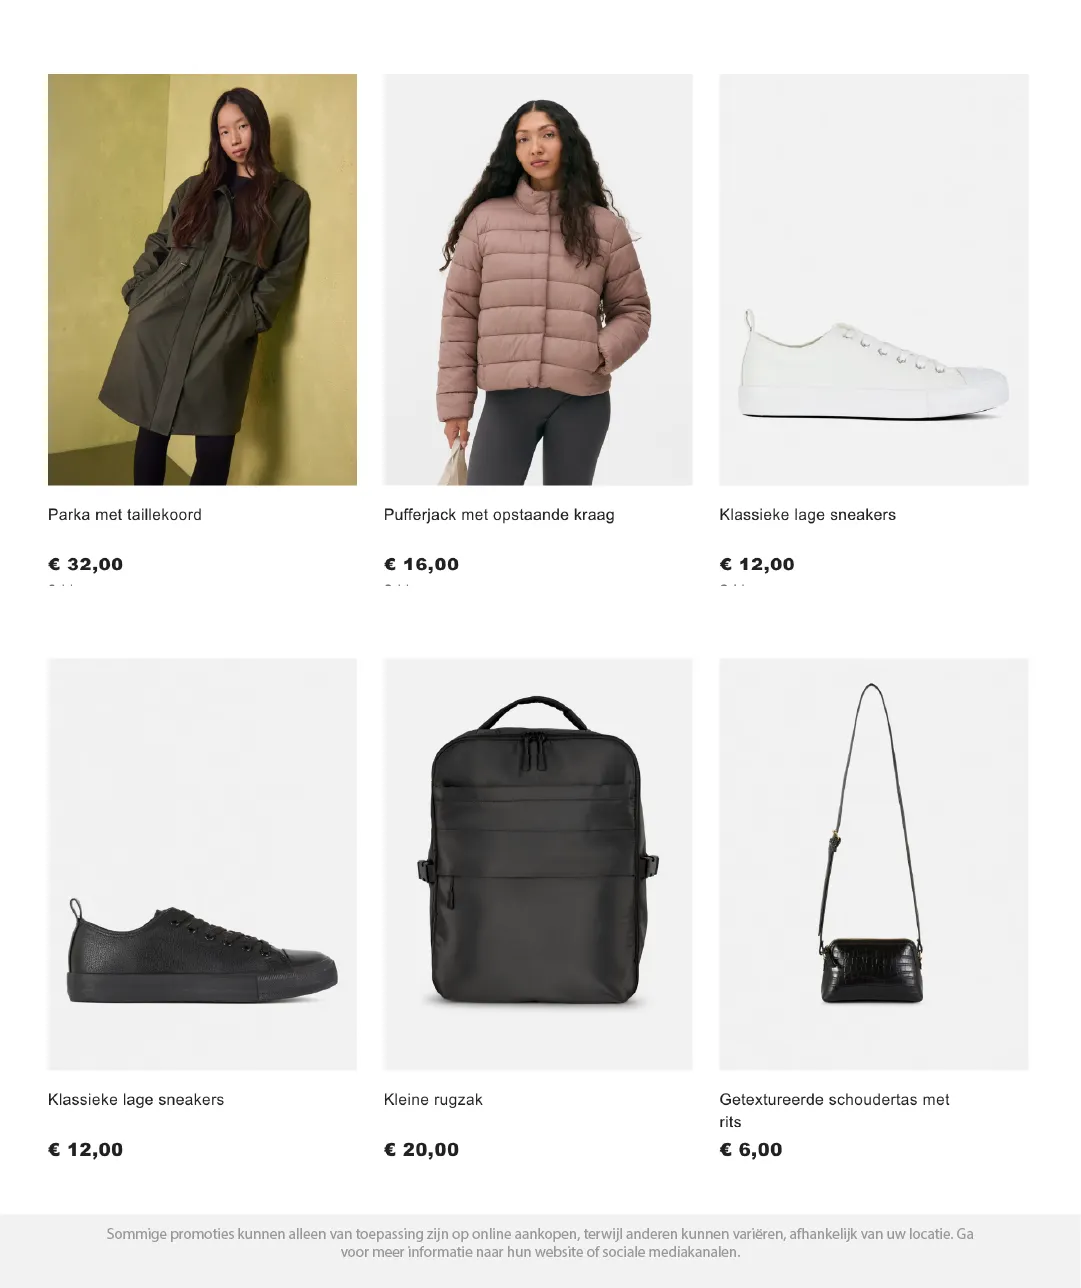Select the white sneaker product image

point(874,279)
